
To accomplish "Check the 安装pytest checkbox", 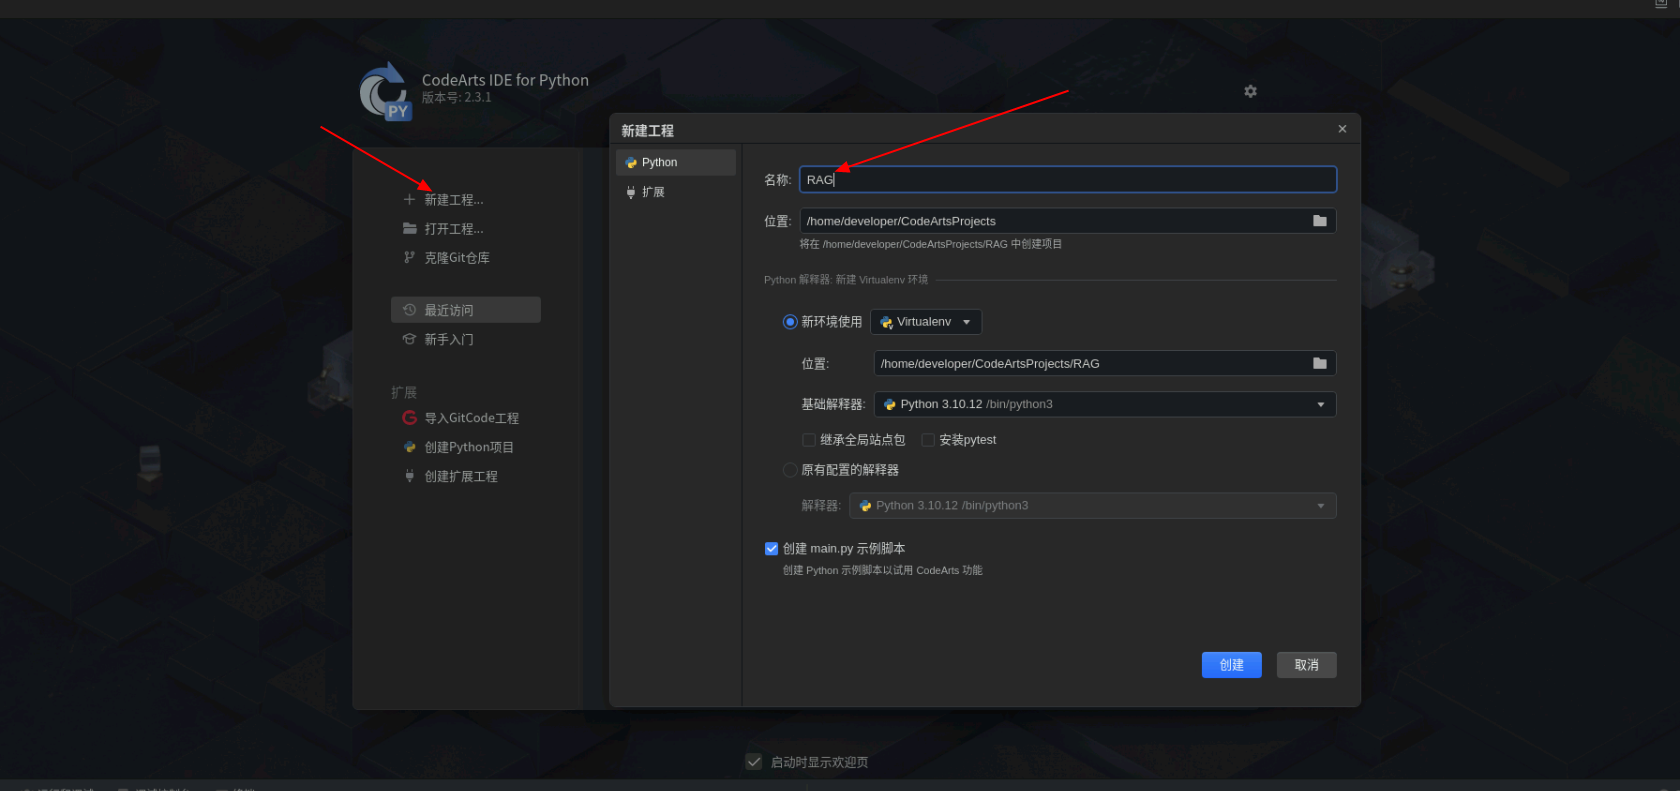I will tap(928, 440).
